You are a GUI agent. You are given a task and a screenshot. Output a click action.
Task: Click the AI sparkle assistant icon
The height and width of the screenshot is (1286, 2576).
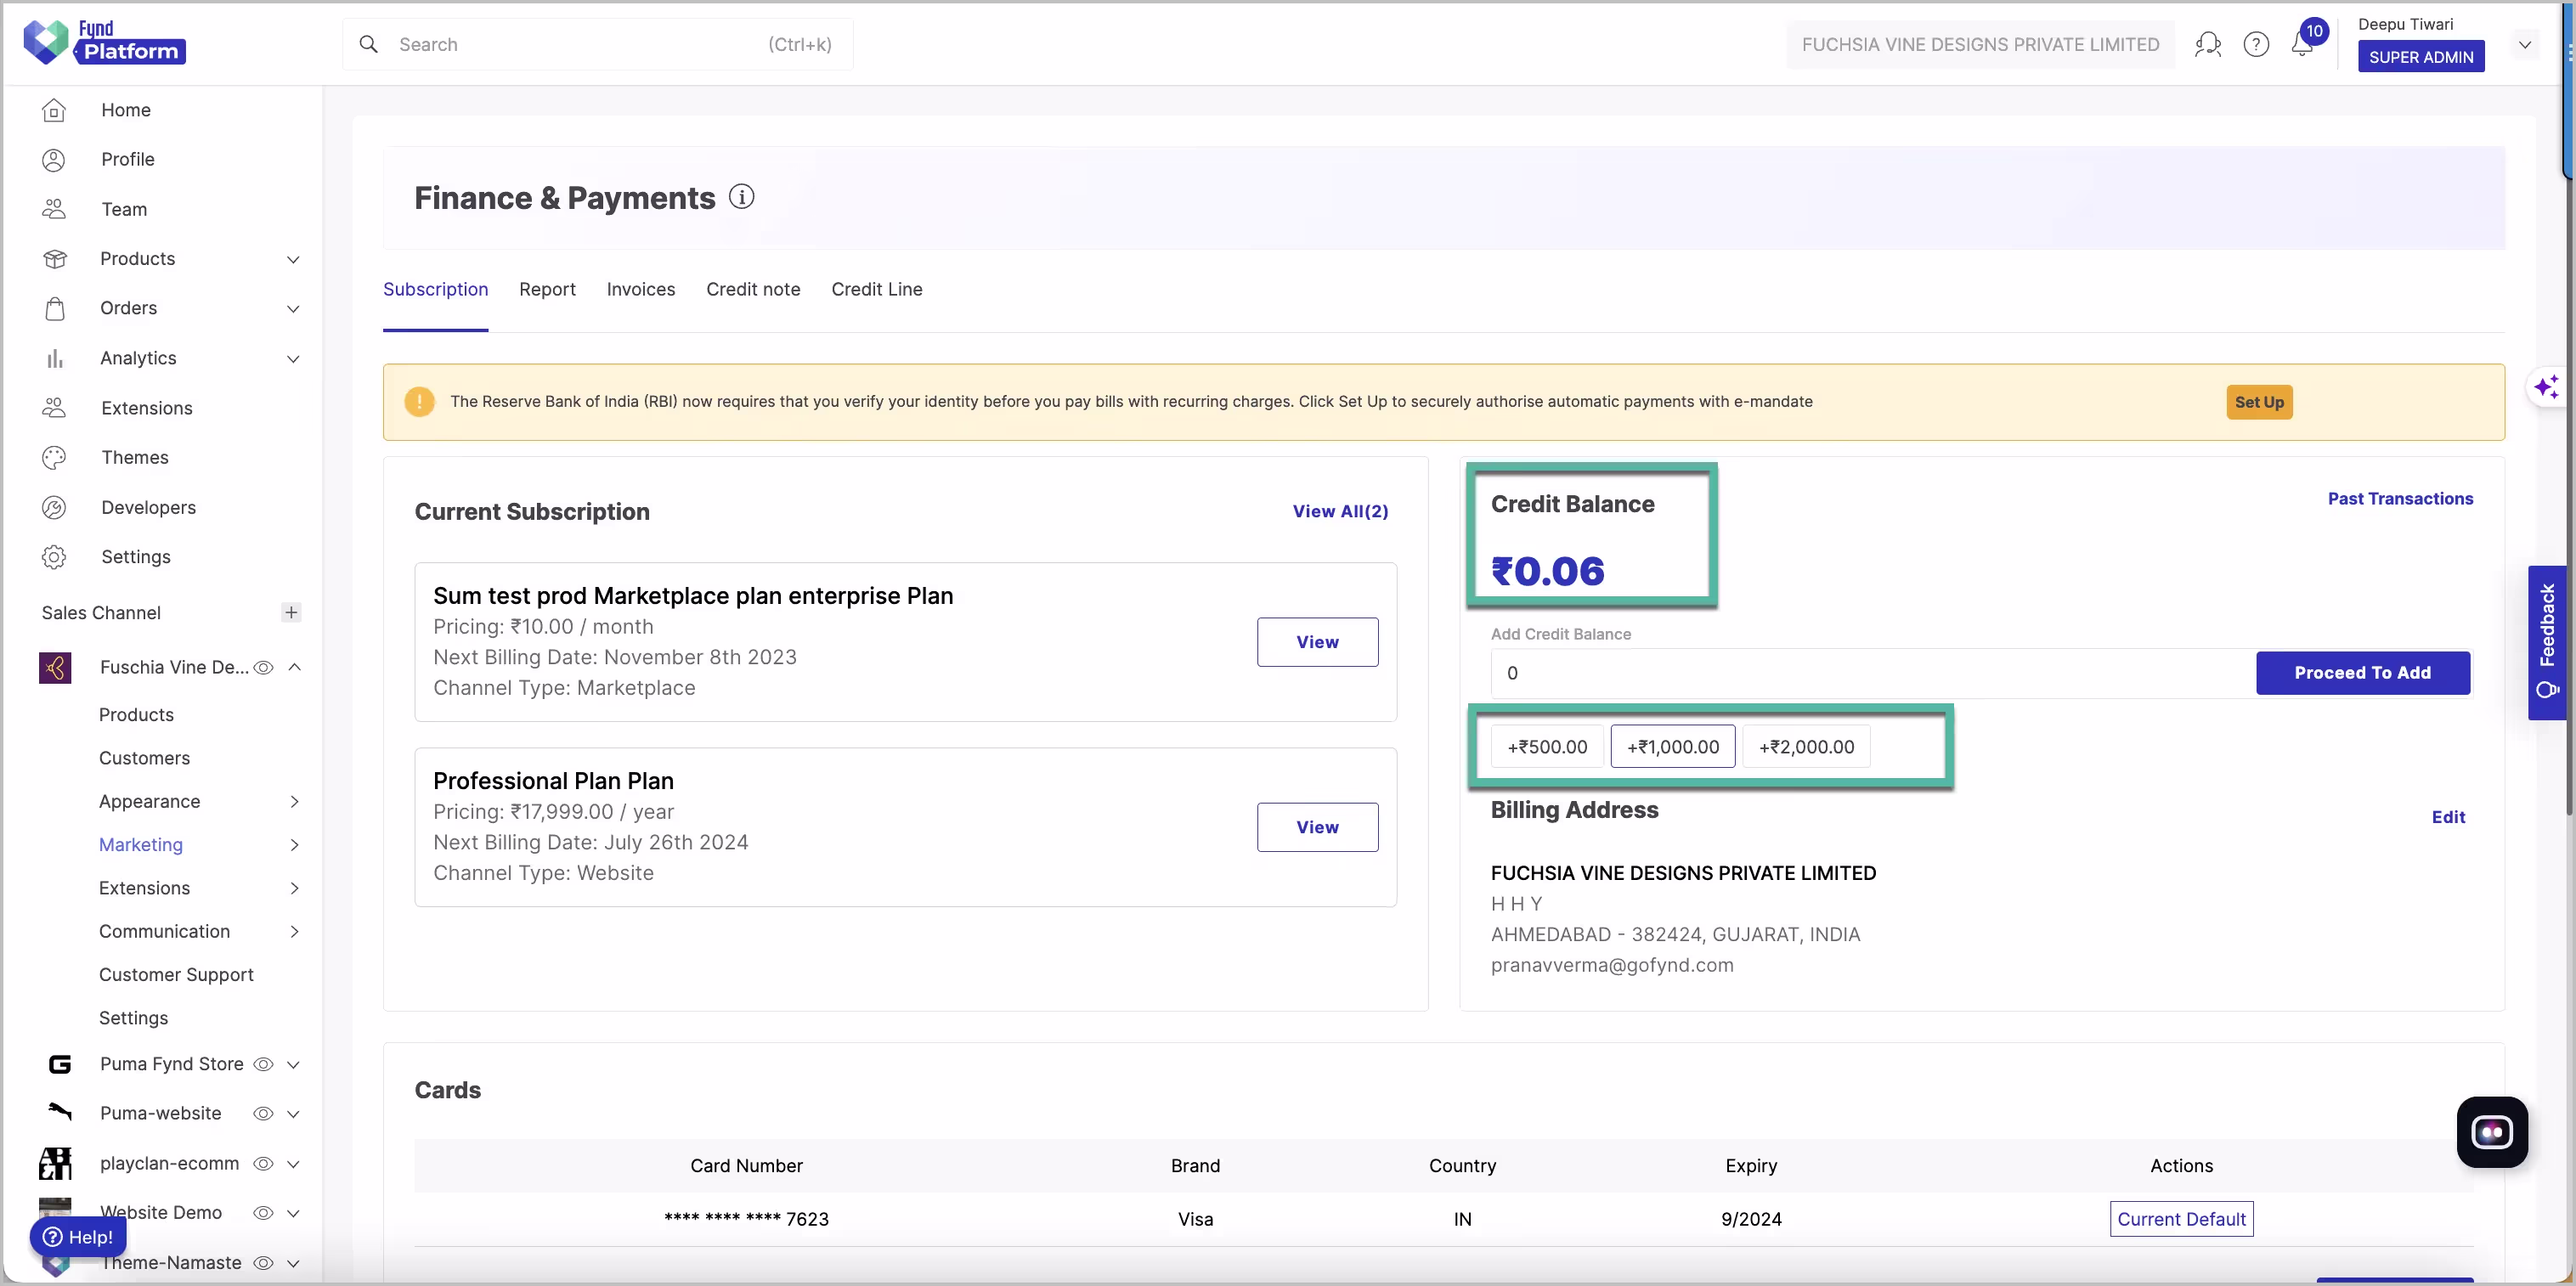click(2546, 387)
